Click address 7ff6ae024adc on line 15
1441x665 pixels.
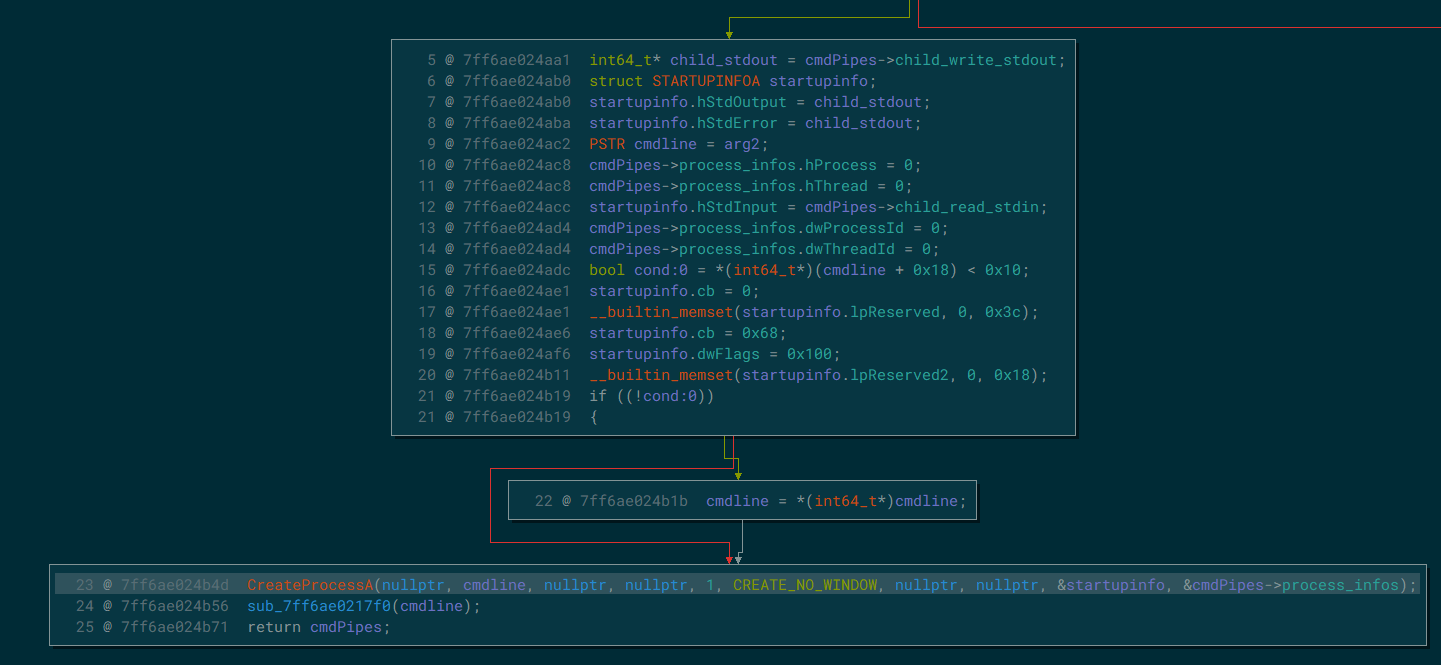(517, 270)
